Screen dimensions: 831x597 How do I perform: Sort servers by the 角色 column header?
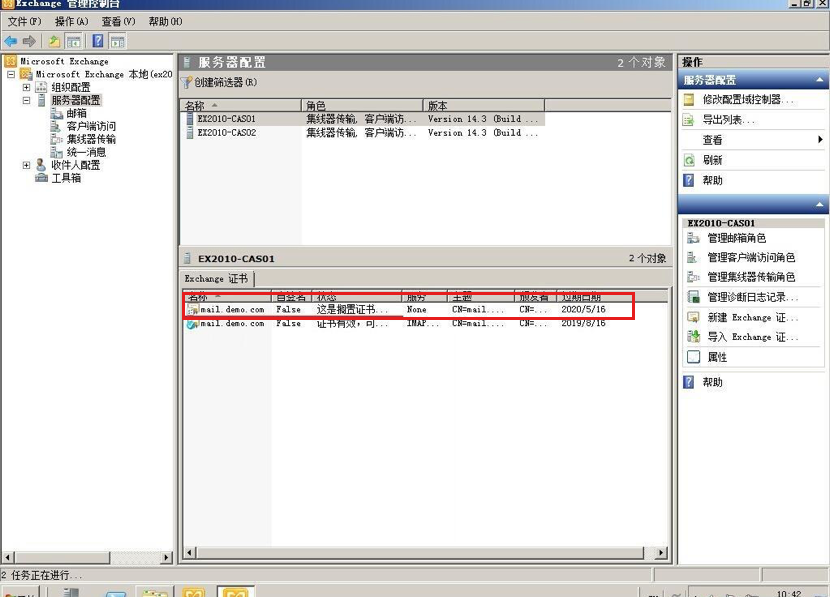363,106
